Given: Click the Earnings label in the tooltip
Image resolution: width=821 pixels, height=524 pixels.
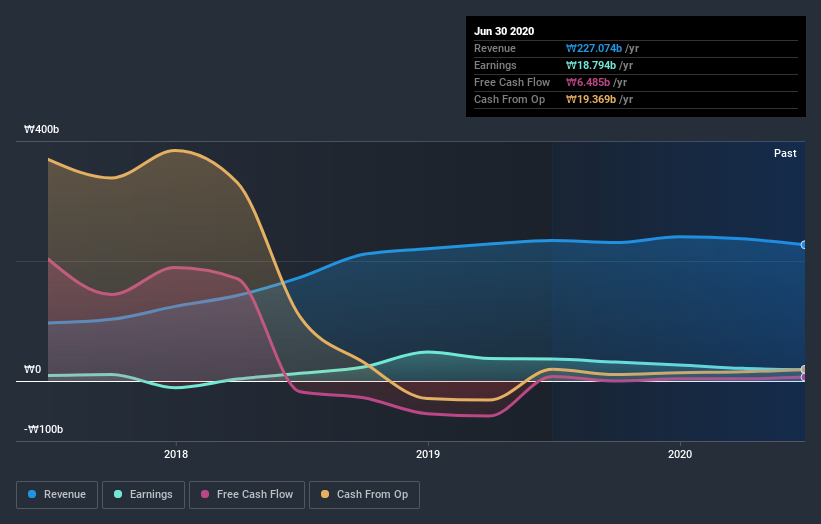Looking at the screenshot, I should (x=495, y=65).
